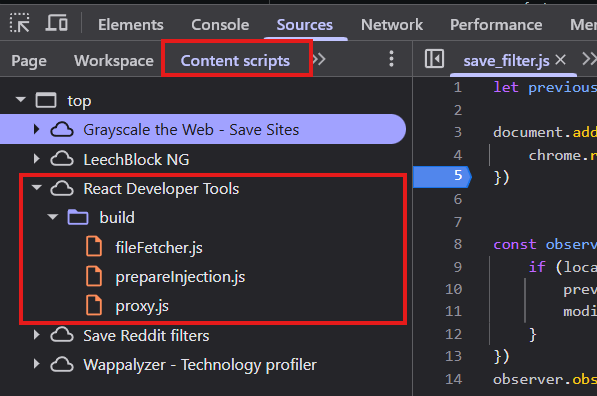The image size is (597, 396).
Task: Select the Content scripts sub-tab
Action: click(x=235, y=61)
